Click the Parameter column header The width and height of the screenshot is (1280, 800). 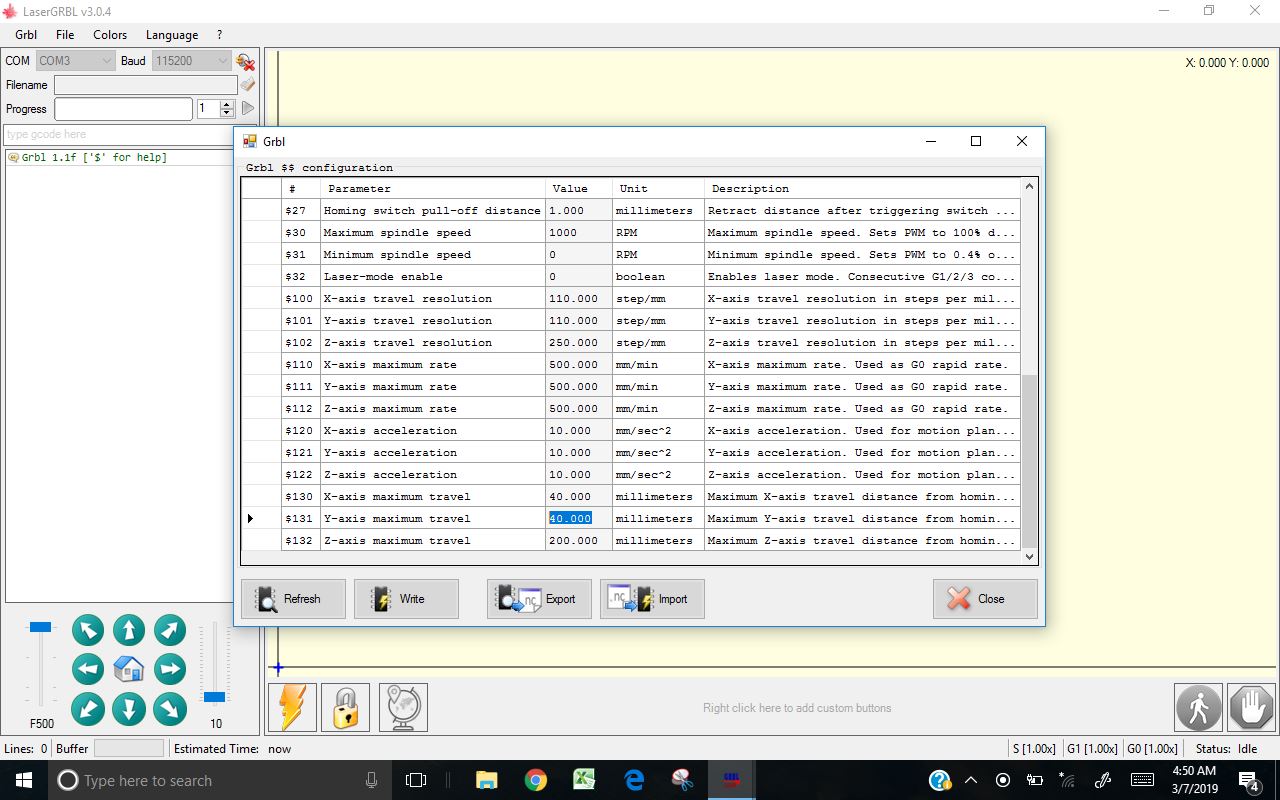(433, 188)
